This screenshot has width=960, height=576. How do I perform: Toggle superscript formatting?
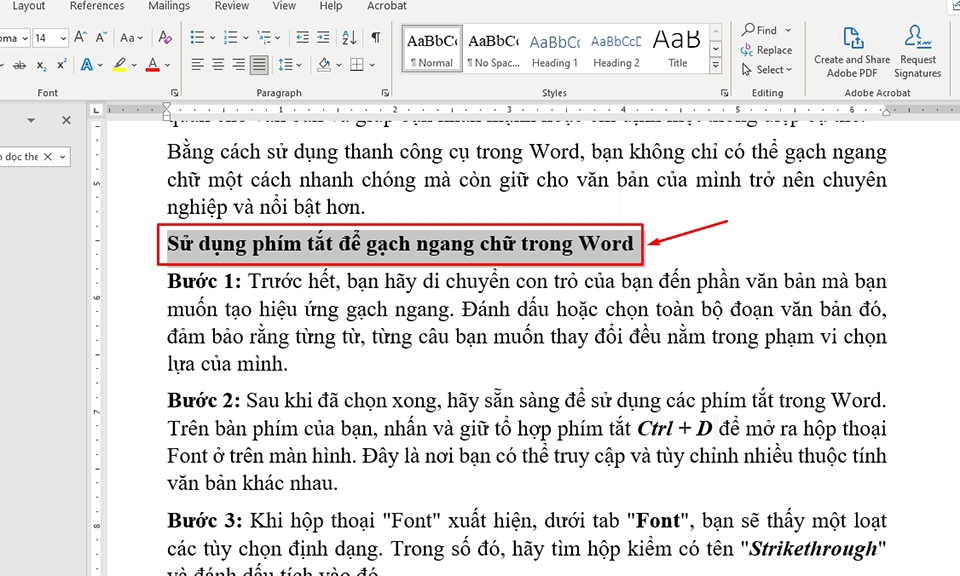point(61,65)
